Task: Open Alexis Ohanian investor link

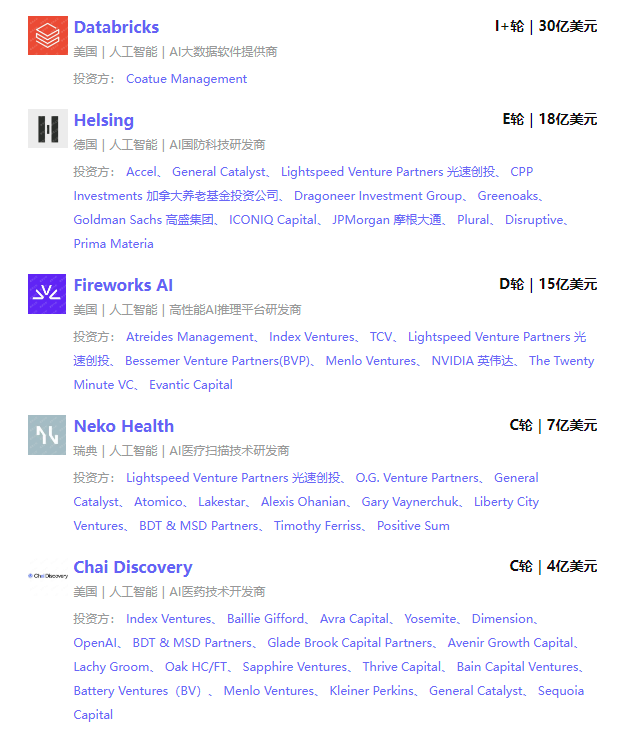Action: pyautogui.click(x=303, y=502)
